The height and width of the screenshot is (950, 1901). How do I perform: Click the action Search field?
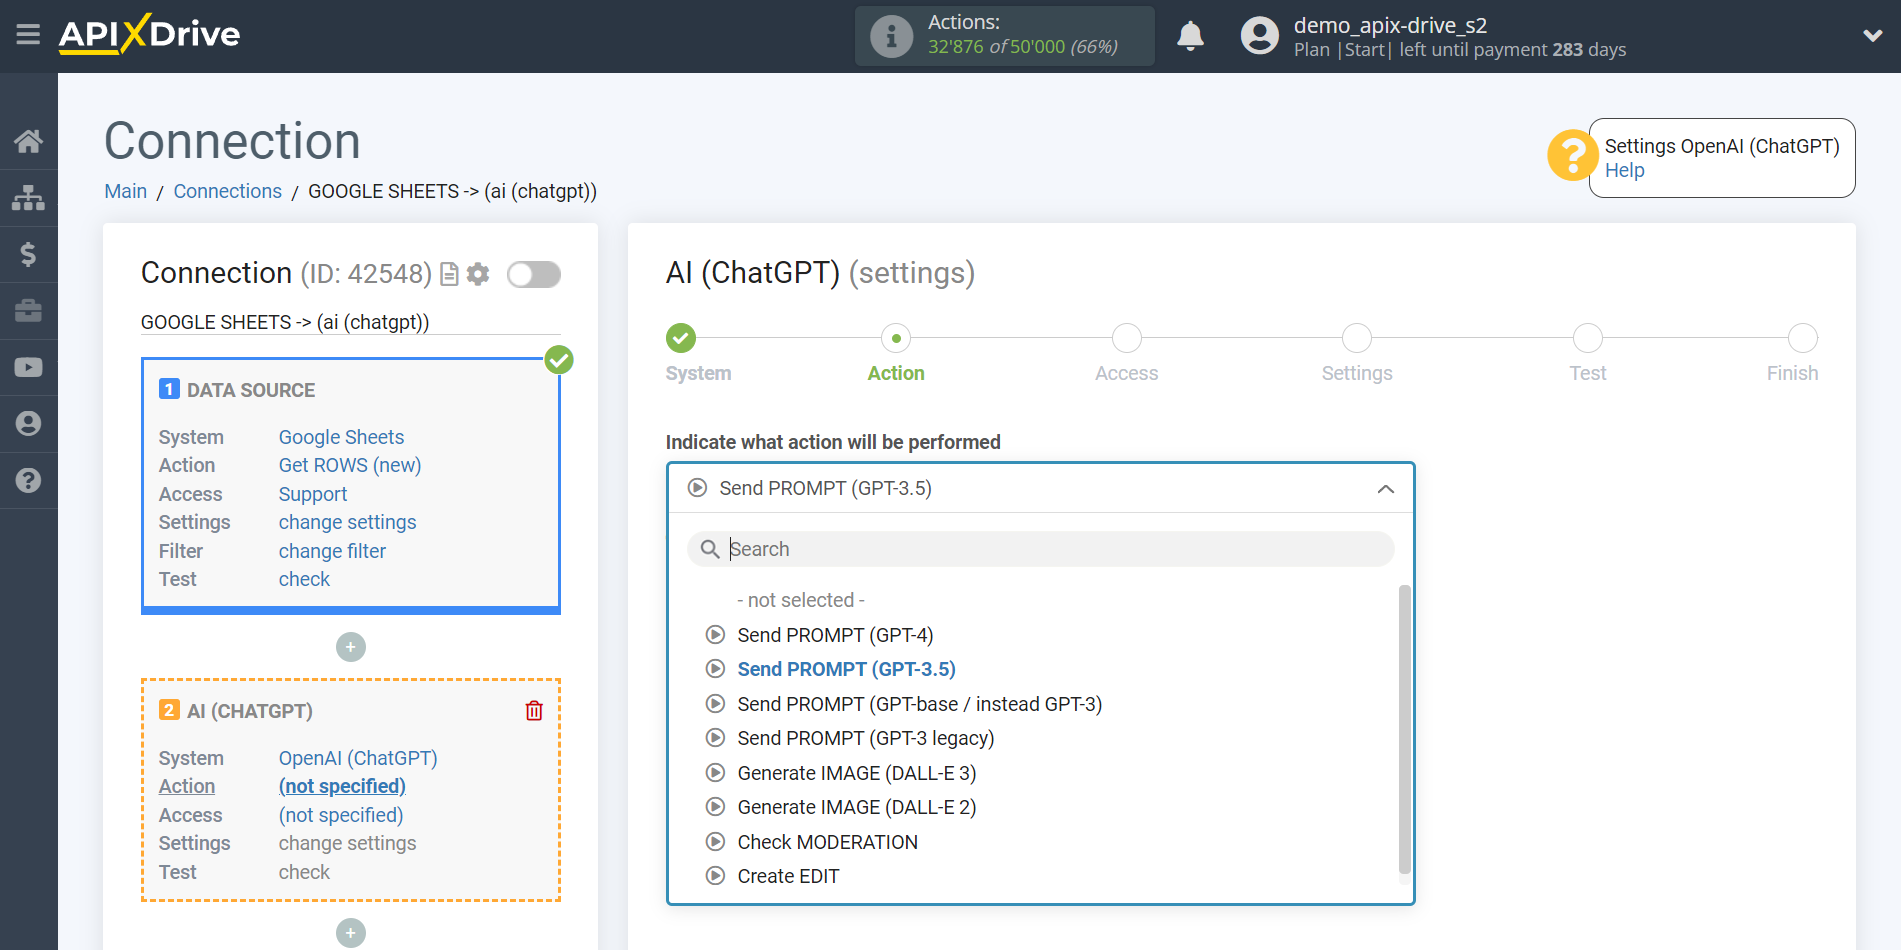[x=1040, y=549]
